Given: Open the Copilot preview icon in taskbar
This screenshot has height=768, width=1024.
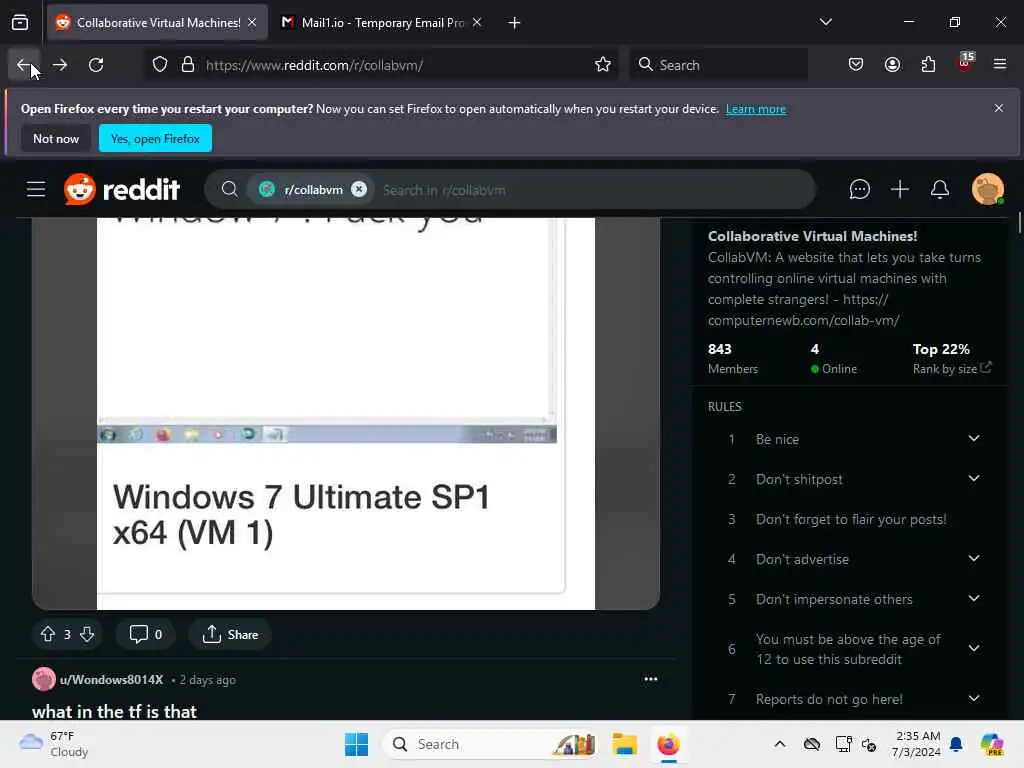Looking at the screenshot, I should 992,744.
